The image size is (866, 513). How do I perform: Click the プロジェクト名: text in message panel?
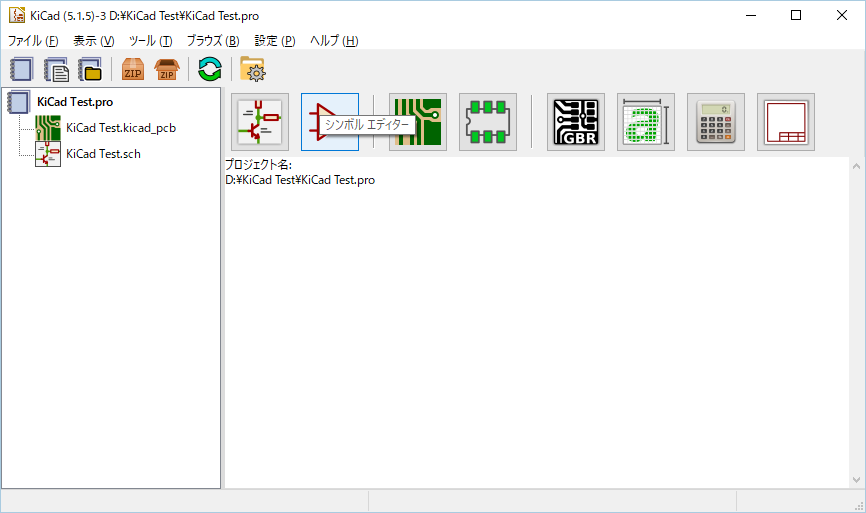258,165
